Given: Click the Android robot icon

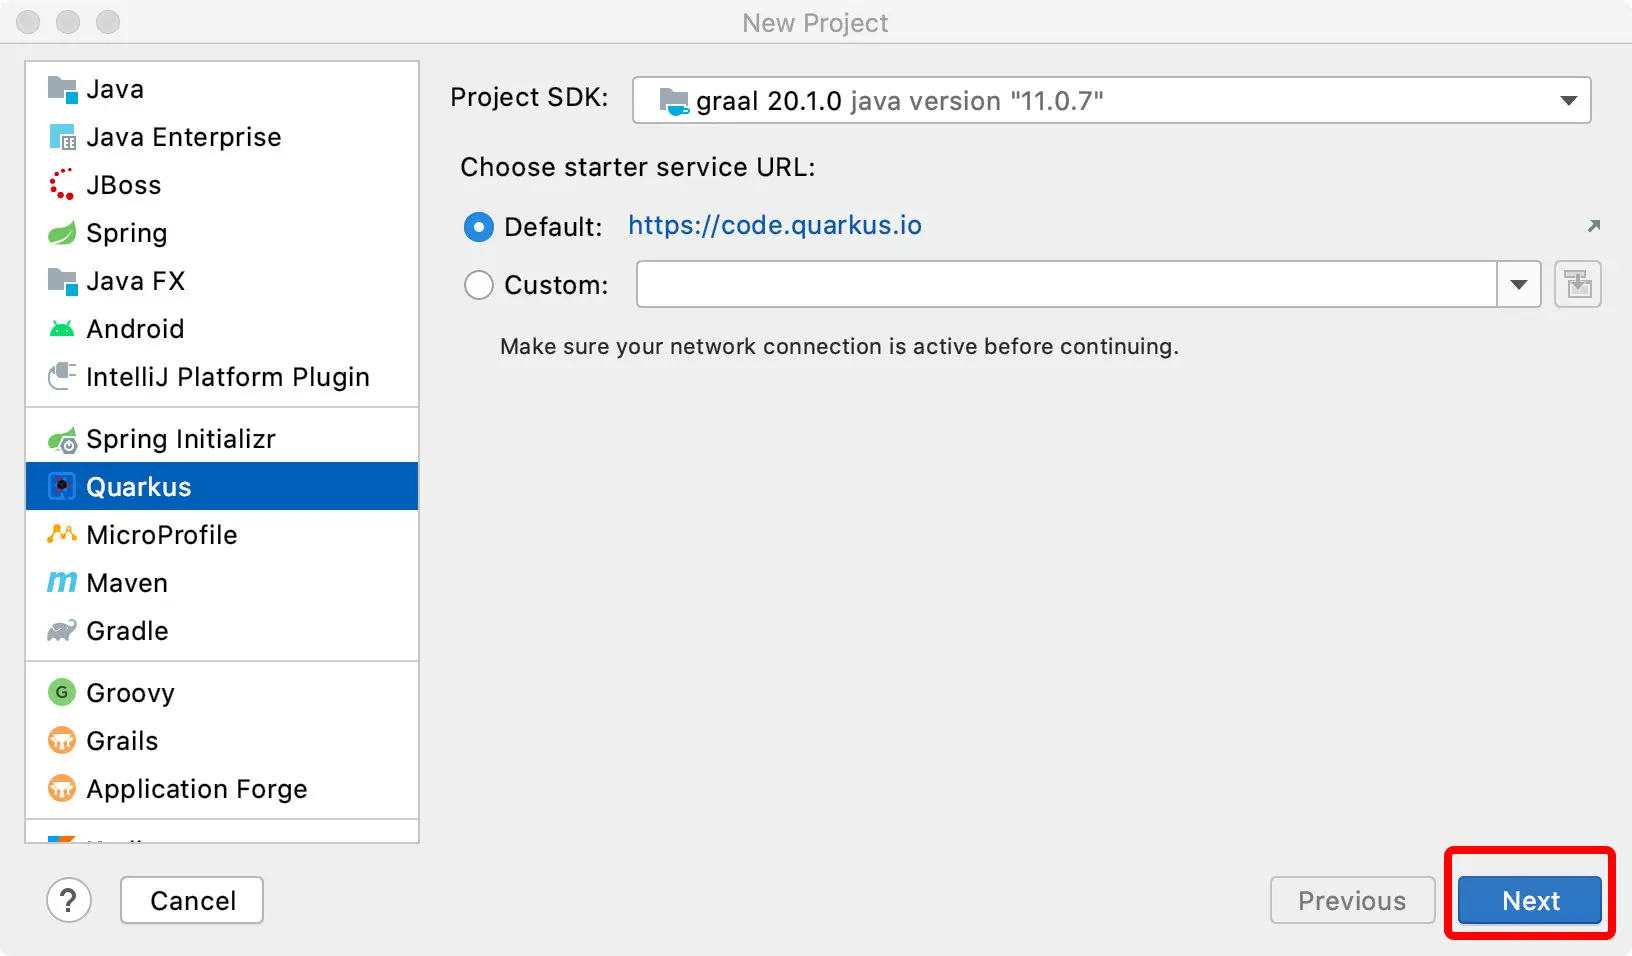Looking at the screenshot, I should [62, 329].
